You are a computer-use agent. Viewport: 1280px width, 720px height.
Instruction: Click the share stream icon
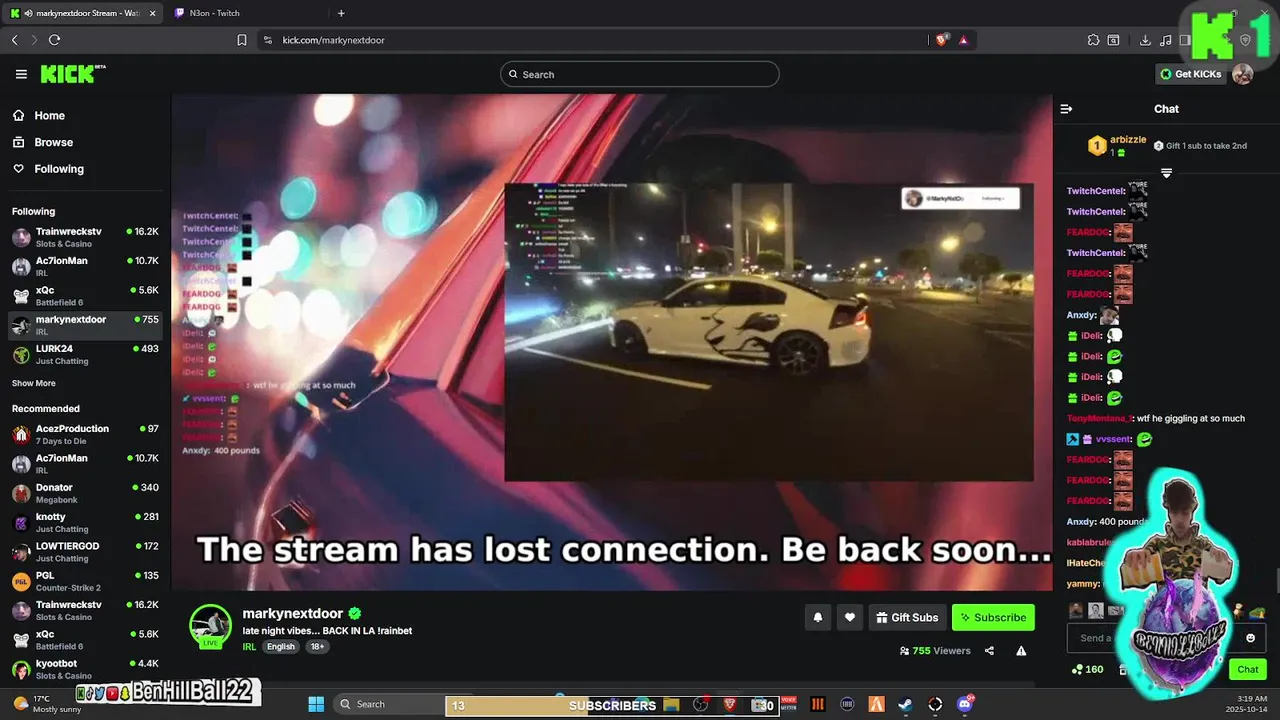(x=989, y=651)
